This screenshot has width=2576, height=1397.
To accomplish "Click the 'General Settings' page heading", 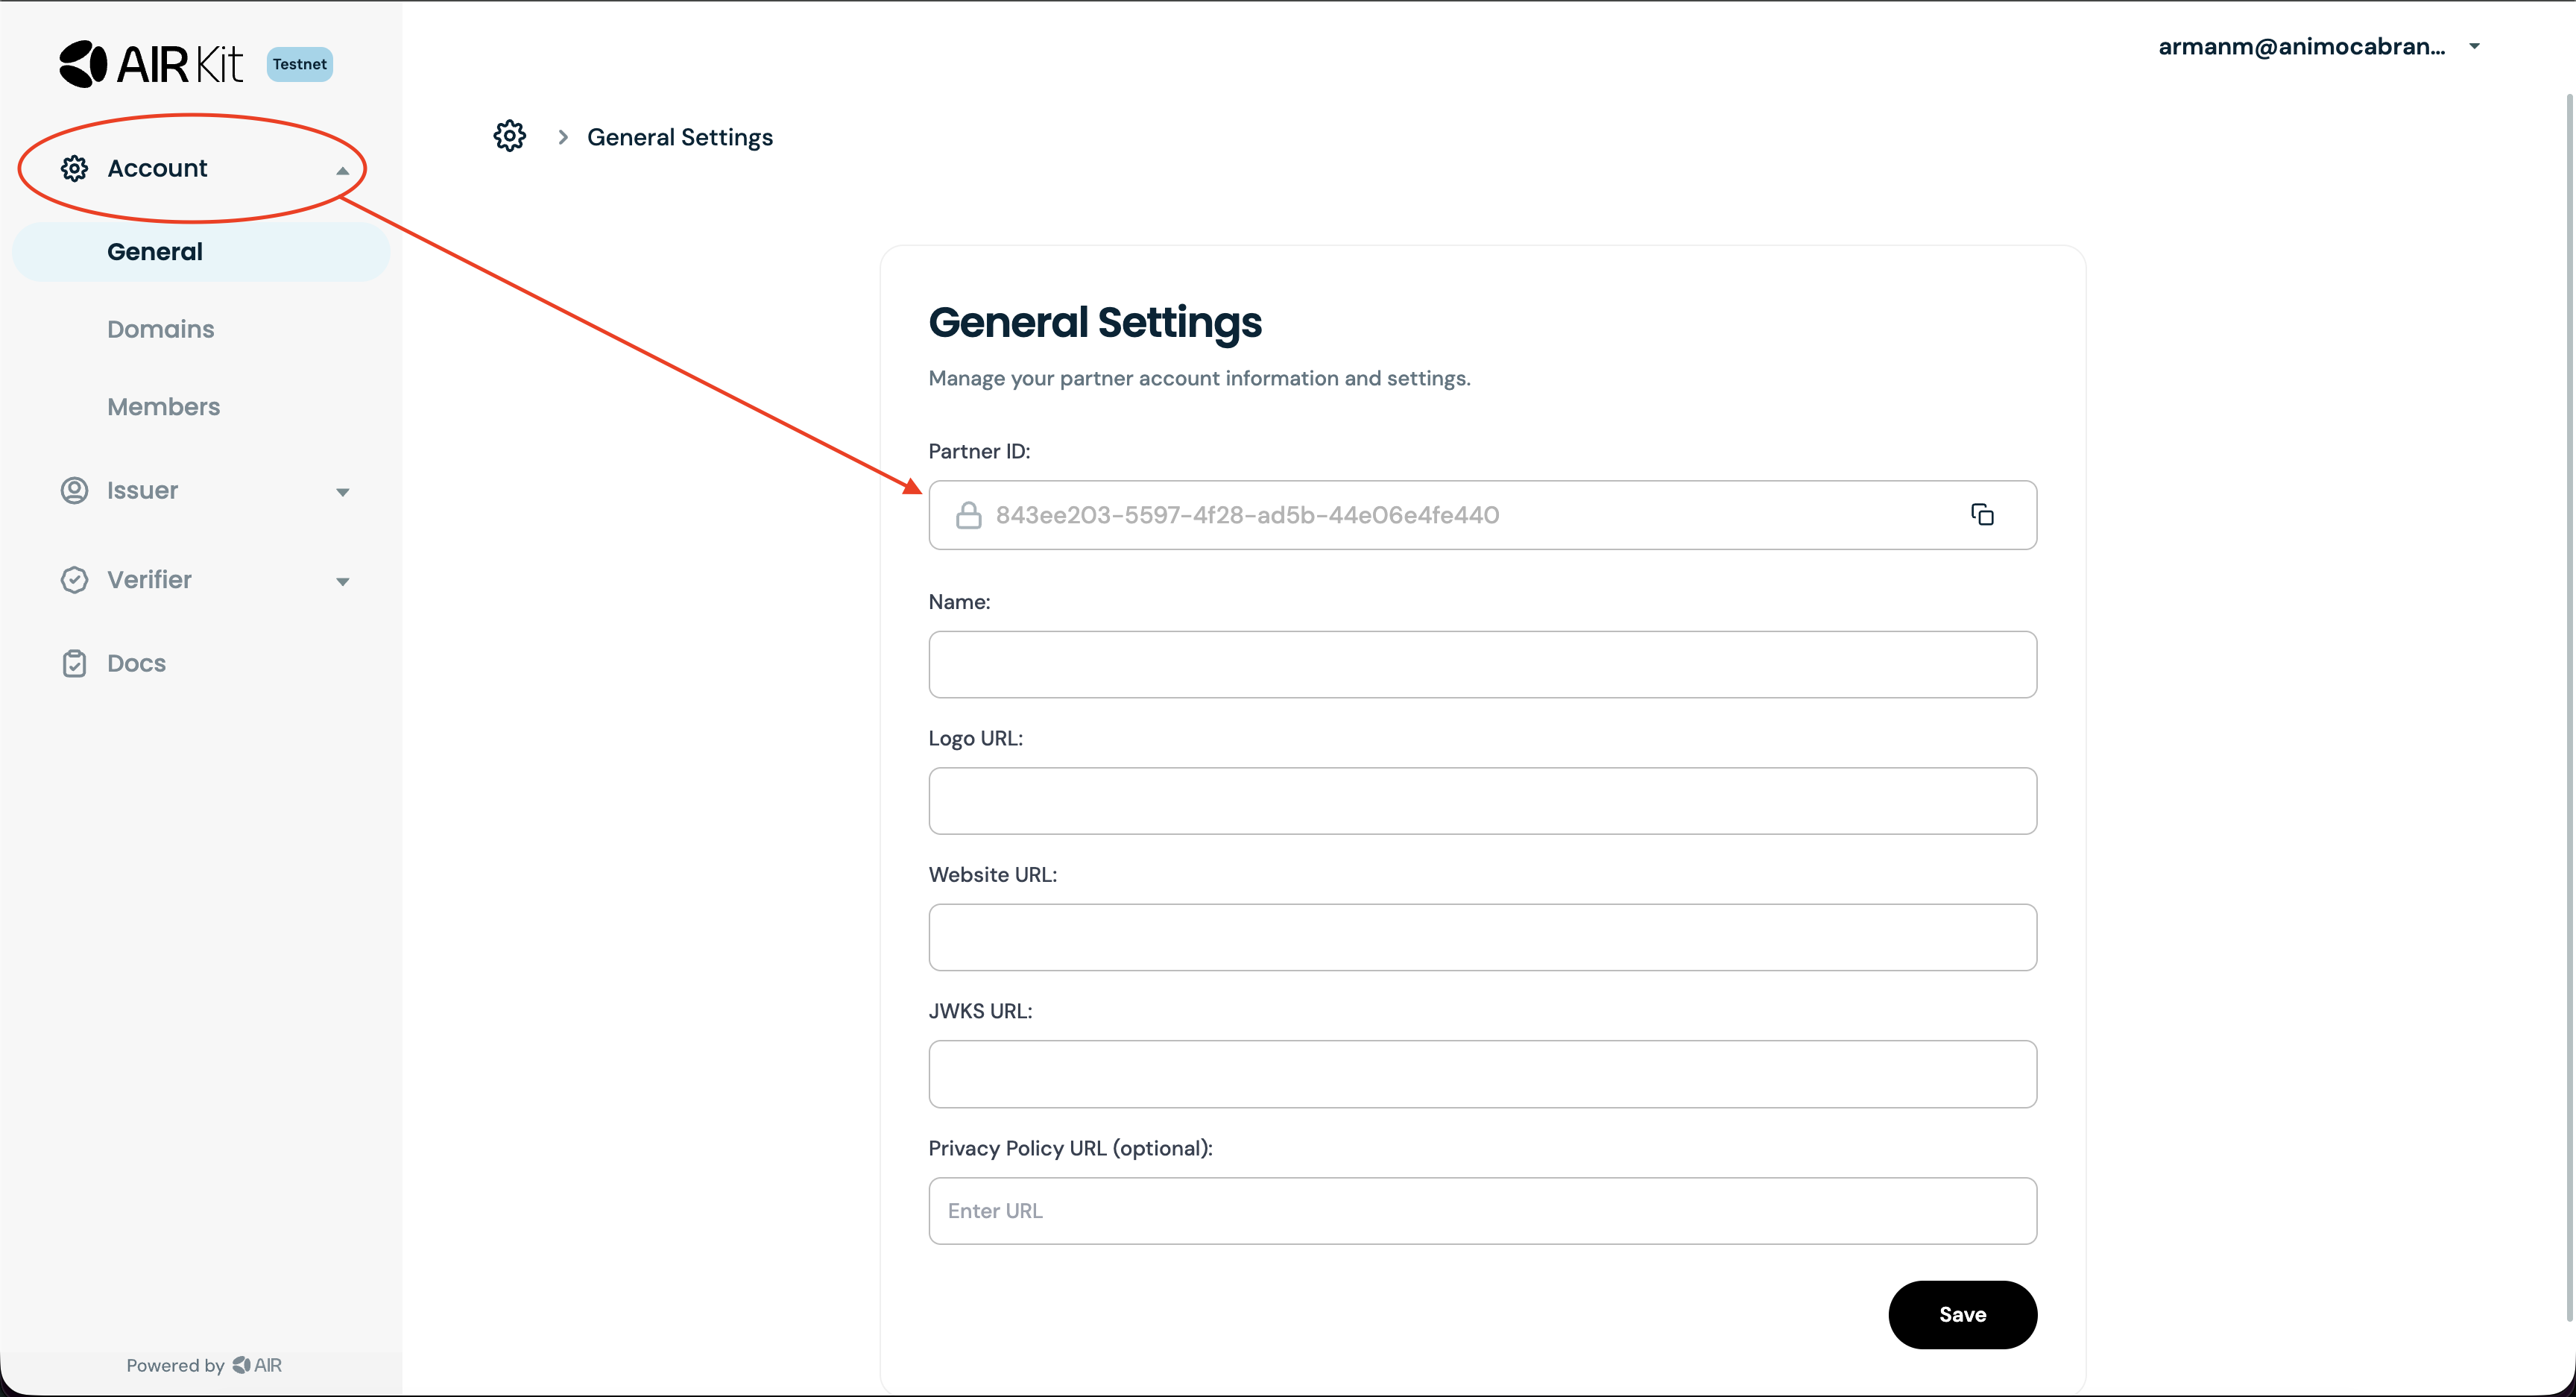I will click(1095, 322).
